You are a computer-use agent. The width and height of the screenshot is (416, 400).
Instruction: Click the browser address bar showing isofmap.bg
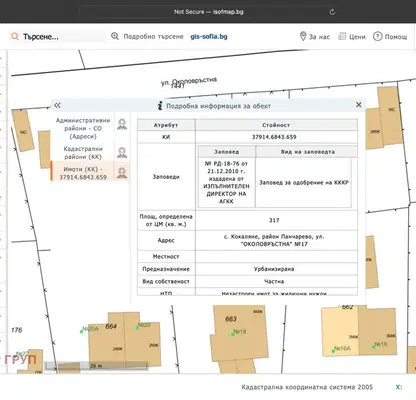tap(209, 12)
